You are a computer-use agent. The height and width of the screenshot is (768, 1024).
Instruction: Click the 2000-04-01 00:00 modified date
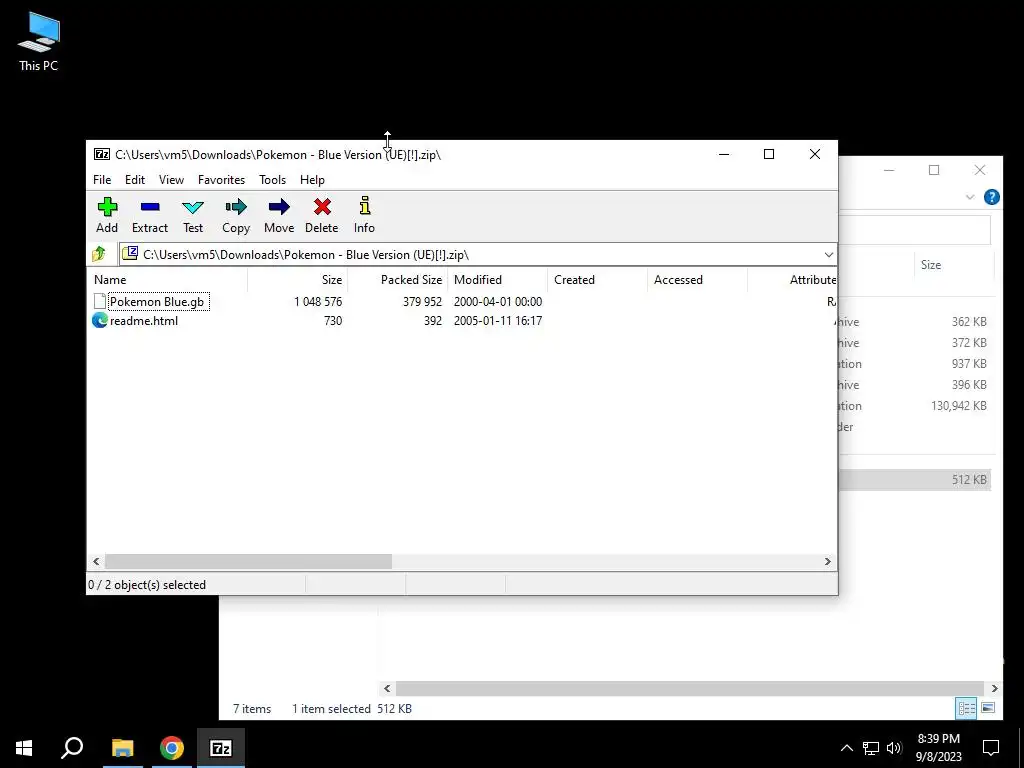coord(498,301)
